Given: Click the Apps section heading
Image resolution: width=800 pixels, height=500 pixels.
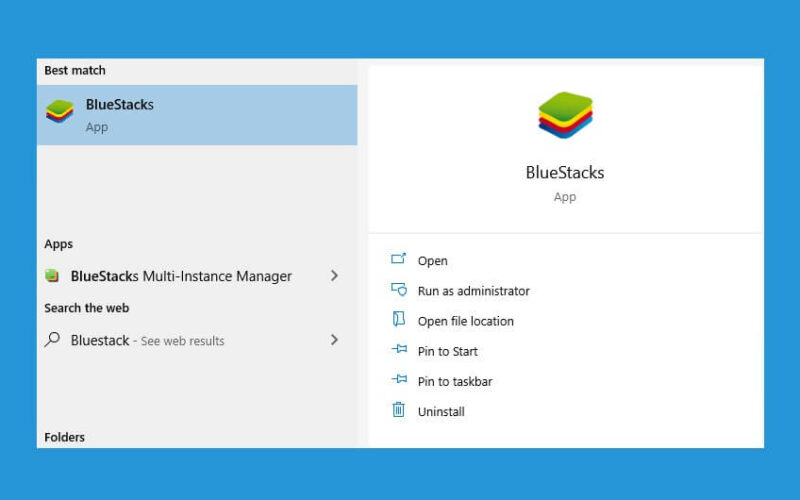Looking at the screenshot, I should (x=58, y=244).
